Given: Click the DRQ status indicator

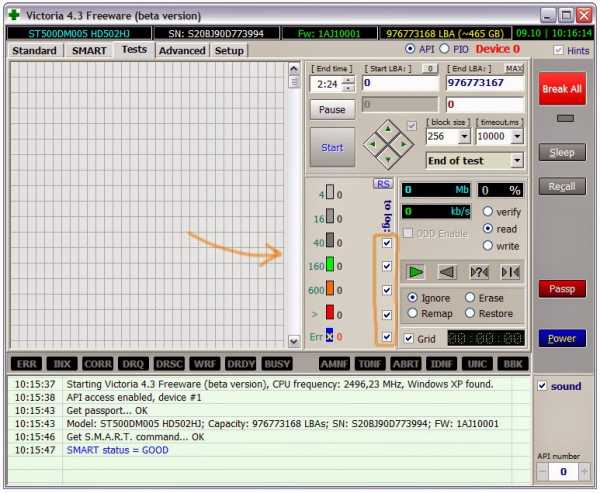Looking at the screenshot, I should click(x=133, y=364).
